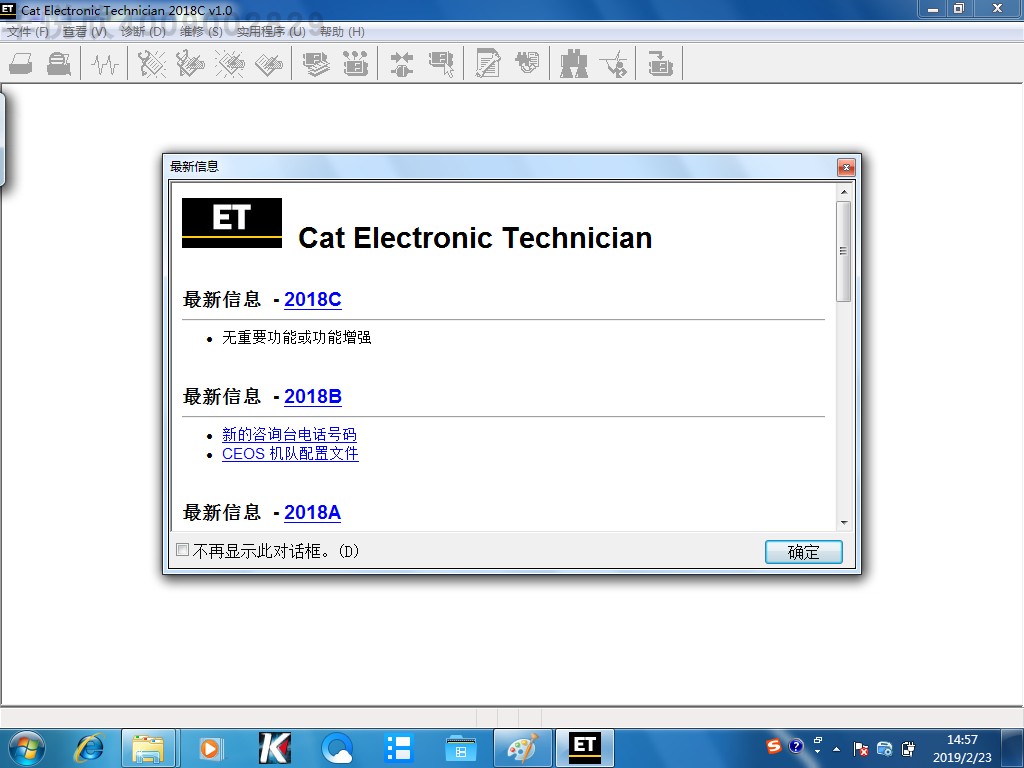The width and height of the screenshot is (1024, 768).
Task: Follow the 2018B release link
Action: (313, 396)
